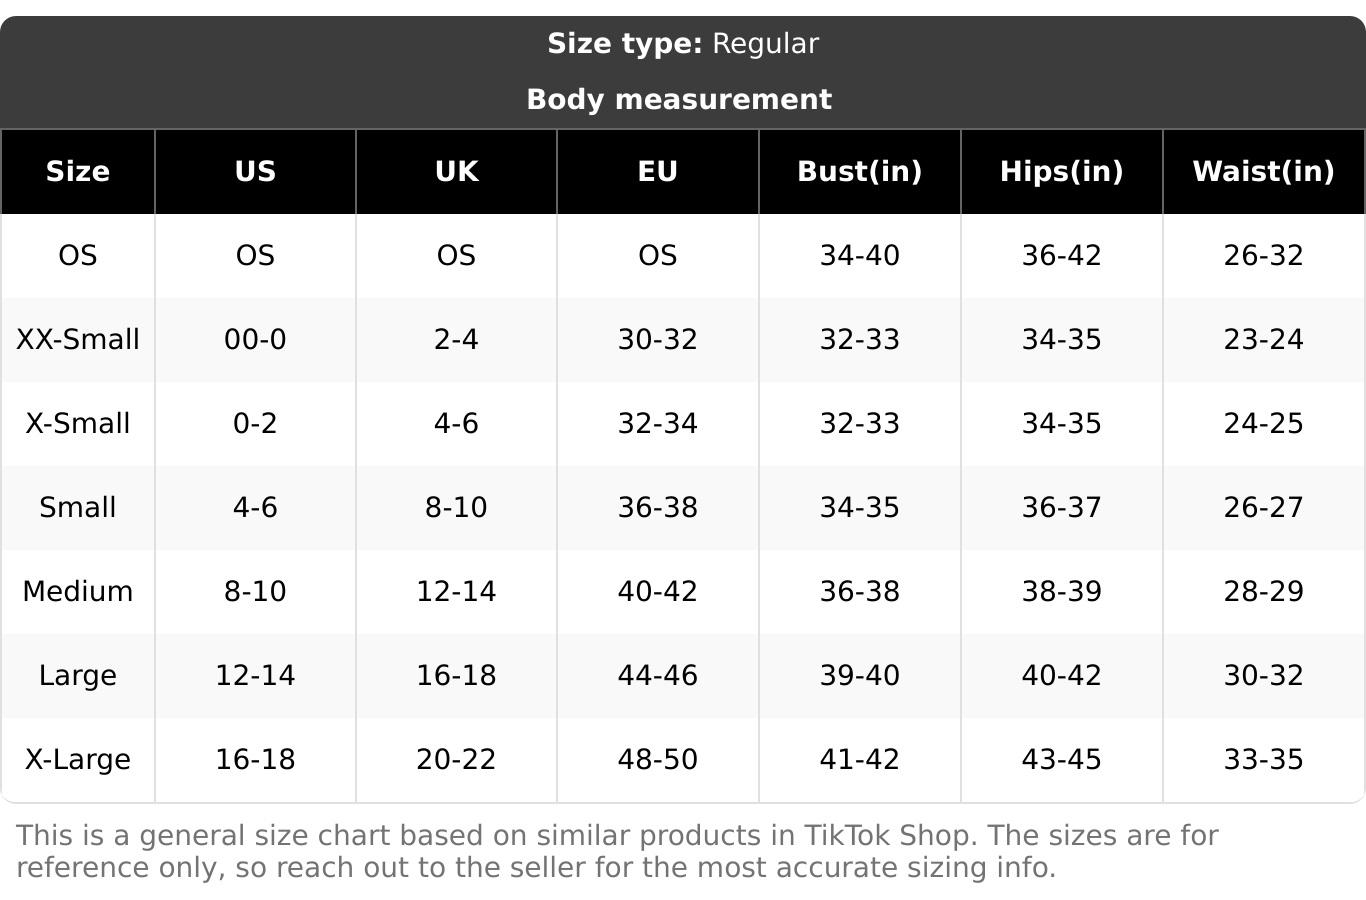The width and height of the screenshot is (1366, 900).
Task: Click the 48-50 EU size cell
Action: [x=657, y=759]
